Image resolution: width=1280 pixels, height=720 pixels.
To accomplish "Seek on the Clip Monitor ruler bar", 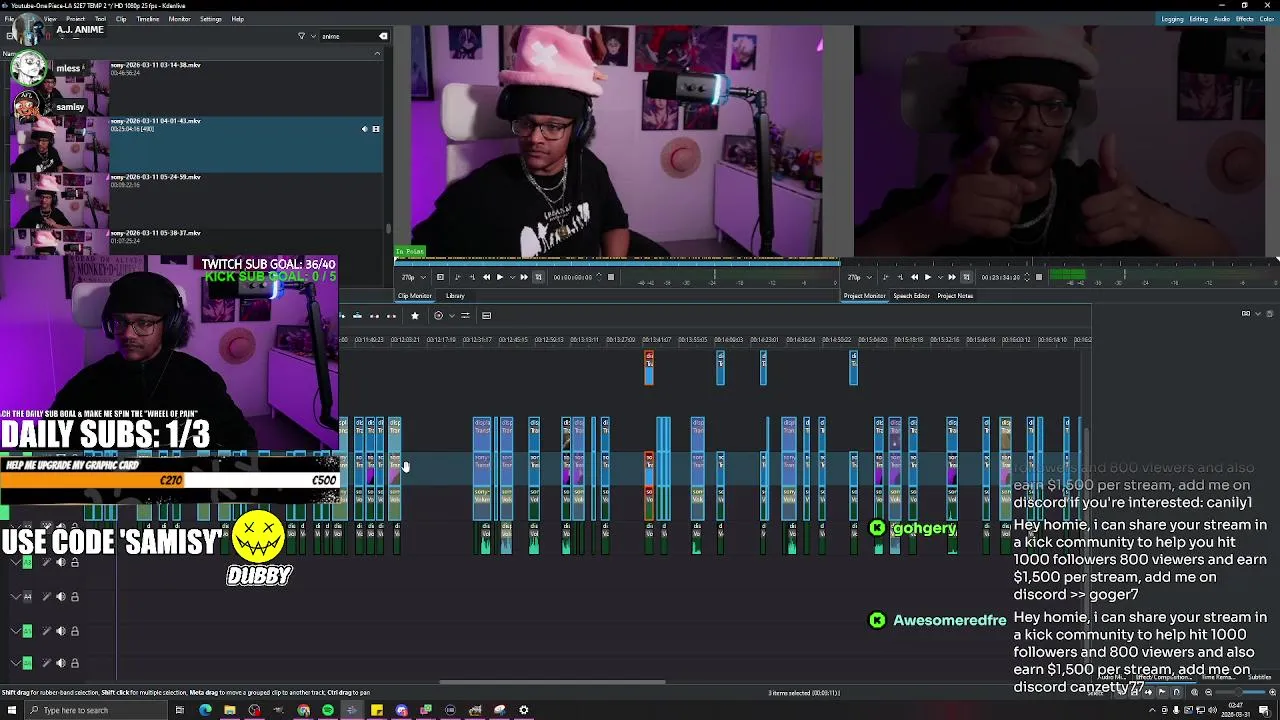I will (x=617, y=263).
